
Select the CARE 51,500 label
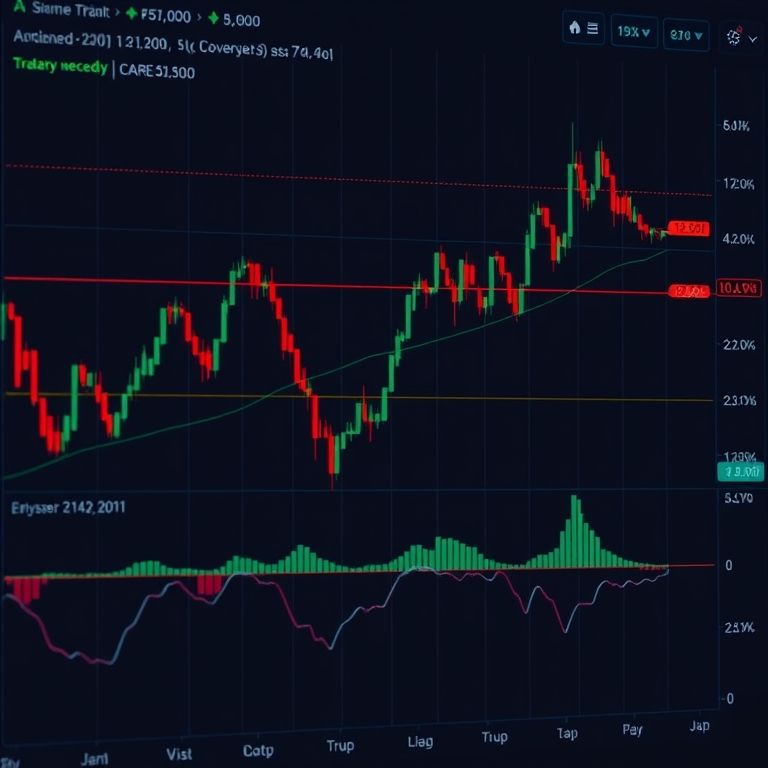(x=157, y=71)
